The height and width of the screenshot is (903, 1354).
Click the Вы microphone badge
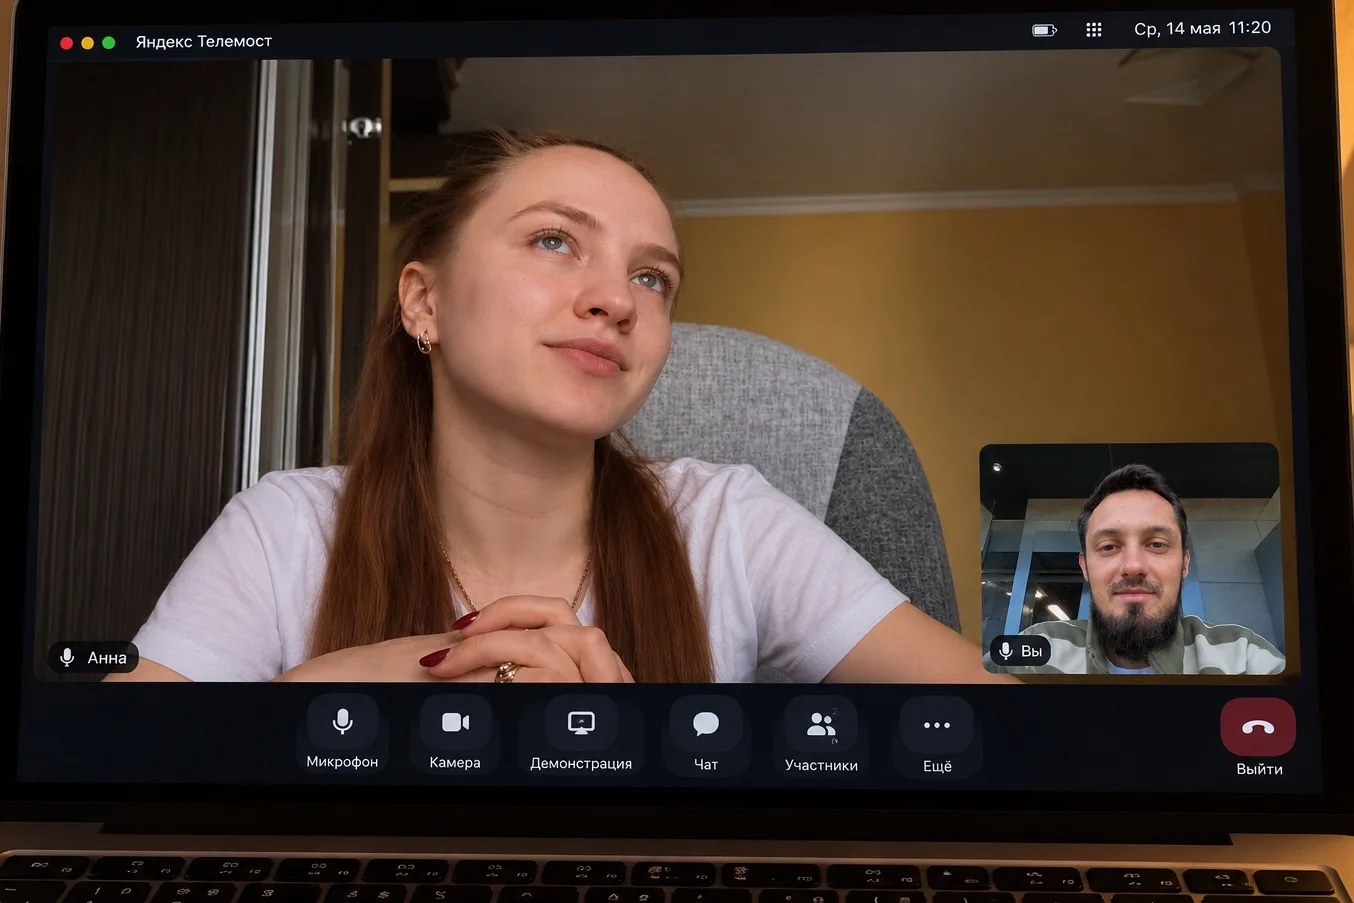pos(1021,651)
